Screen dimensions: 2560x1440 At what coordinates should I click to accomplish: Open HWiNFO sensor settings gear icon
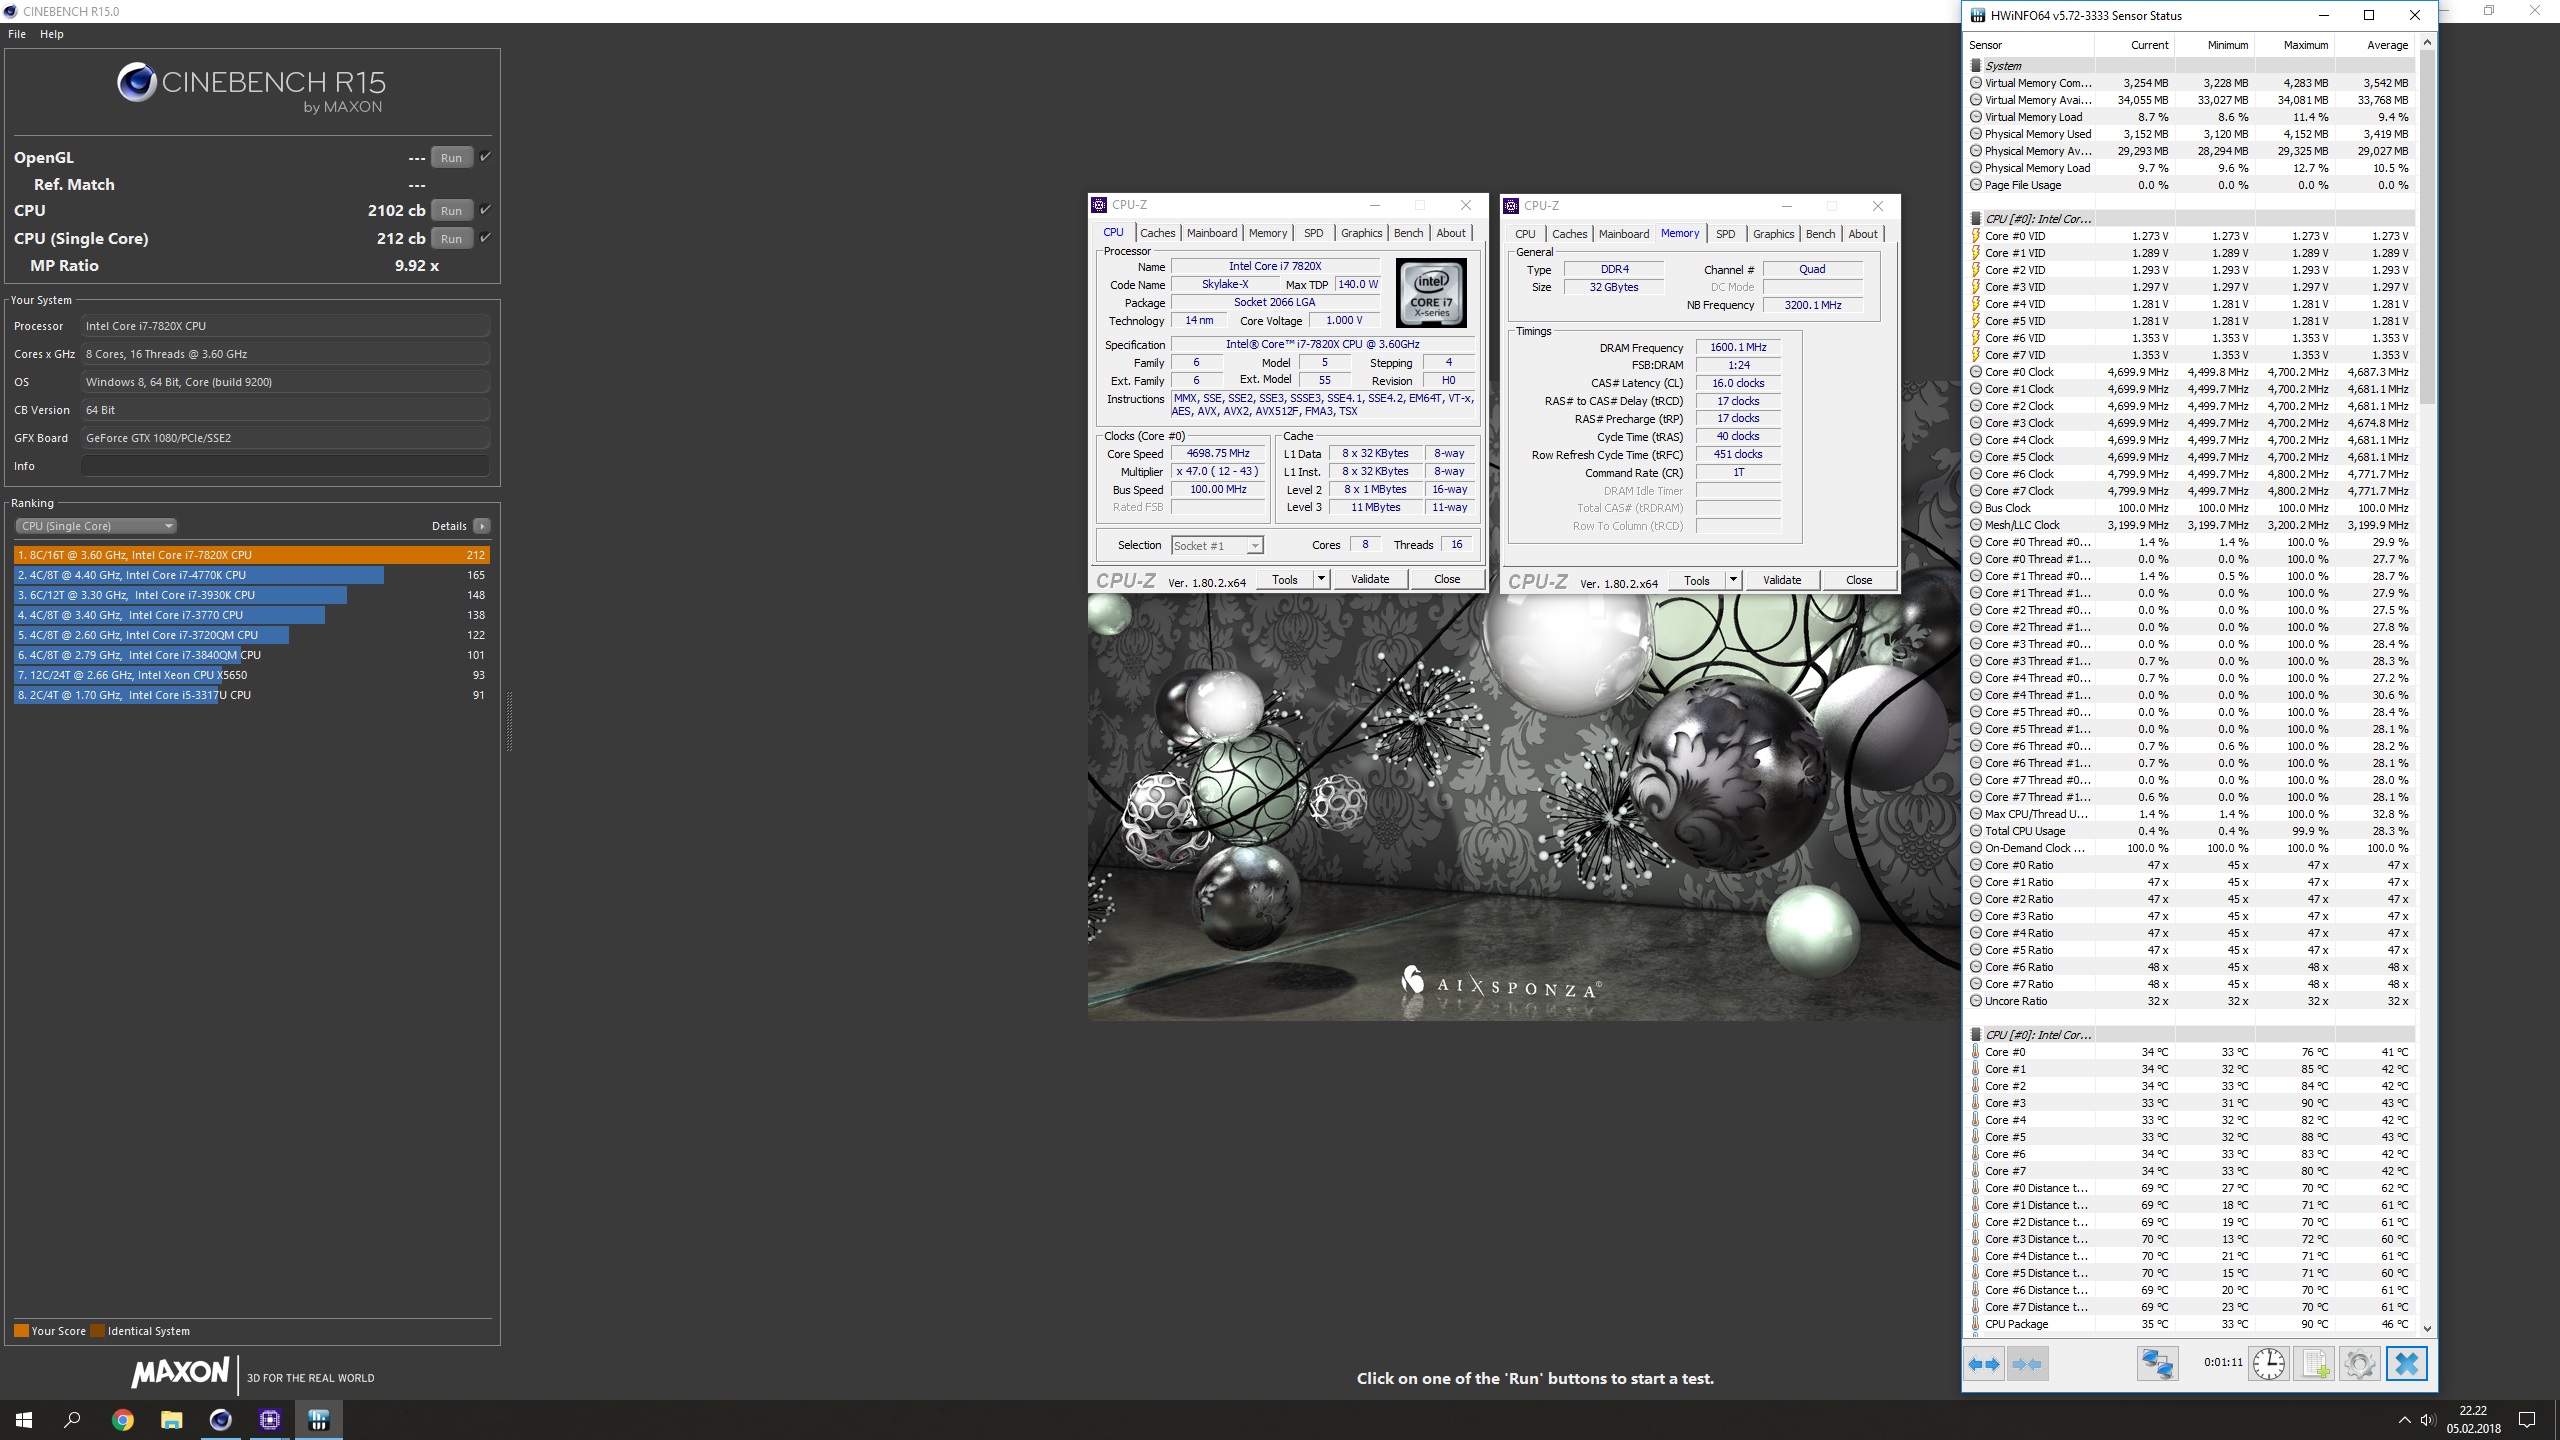click(2359, 1363)
